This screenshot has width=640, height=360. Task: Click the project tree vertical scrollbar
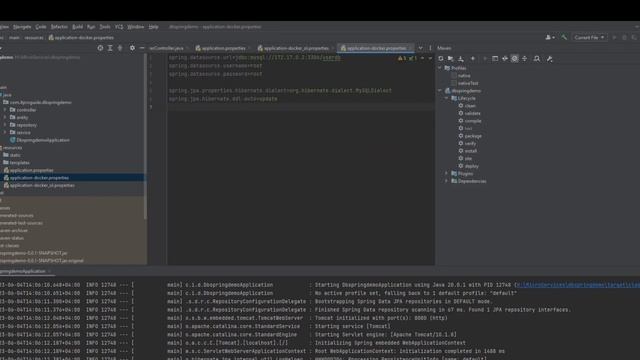145,137
